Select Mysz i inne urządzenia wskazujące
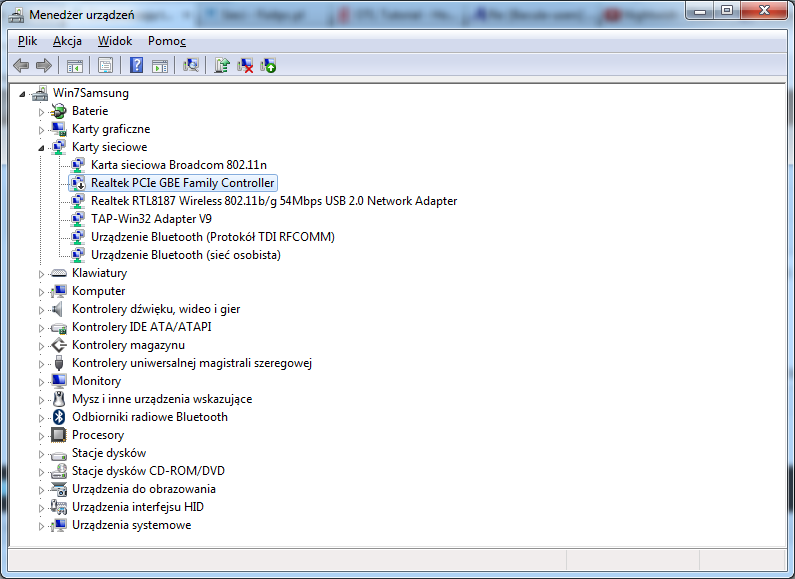 point(162,399)
